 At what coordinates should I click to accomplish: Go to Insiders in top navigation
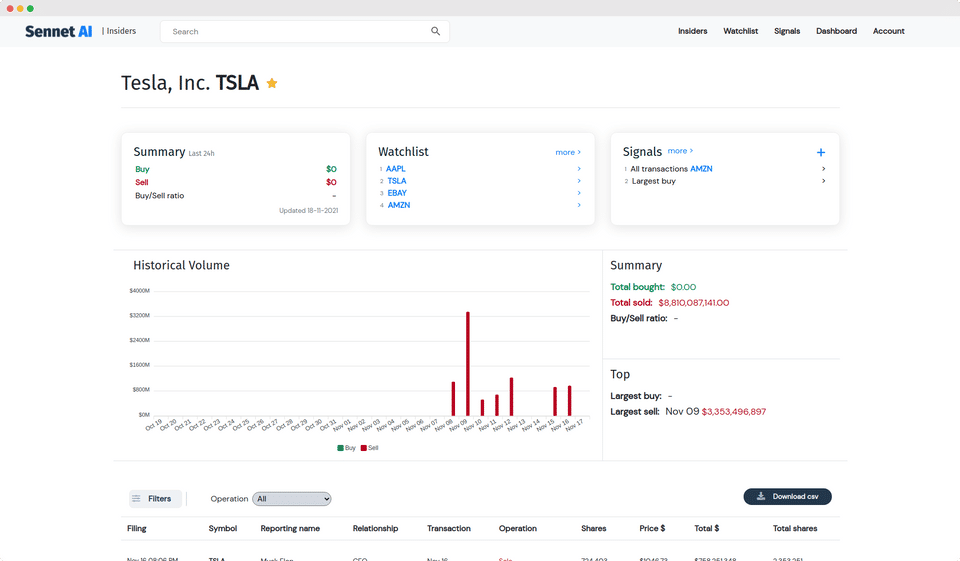click(692, 31)
